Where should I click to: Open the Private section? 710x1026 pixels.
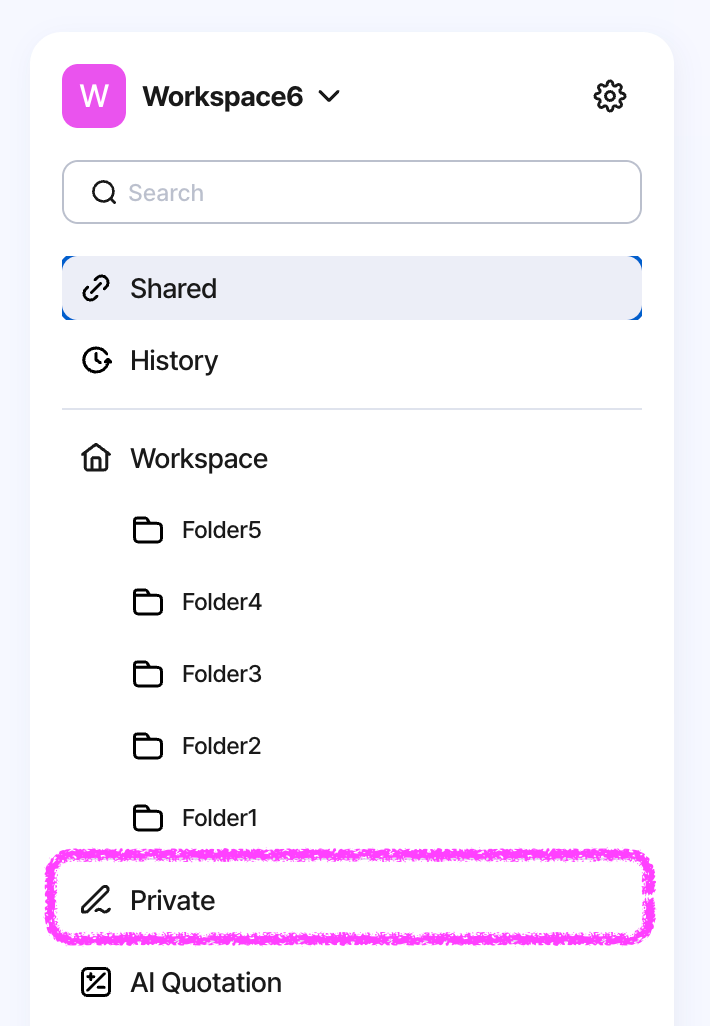(x=352, y=900)
